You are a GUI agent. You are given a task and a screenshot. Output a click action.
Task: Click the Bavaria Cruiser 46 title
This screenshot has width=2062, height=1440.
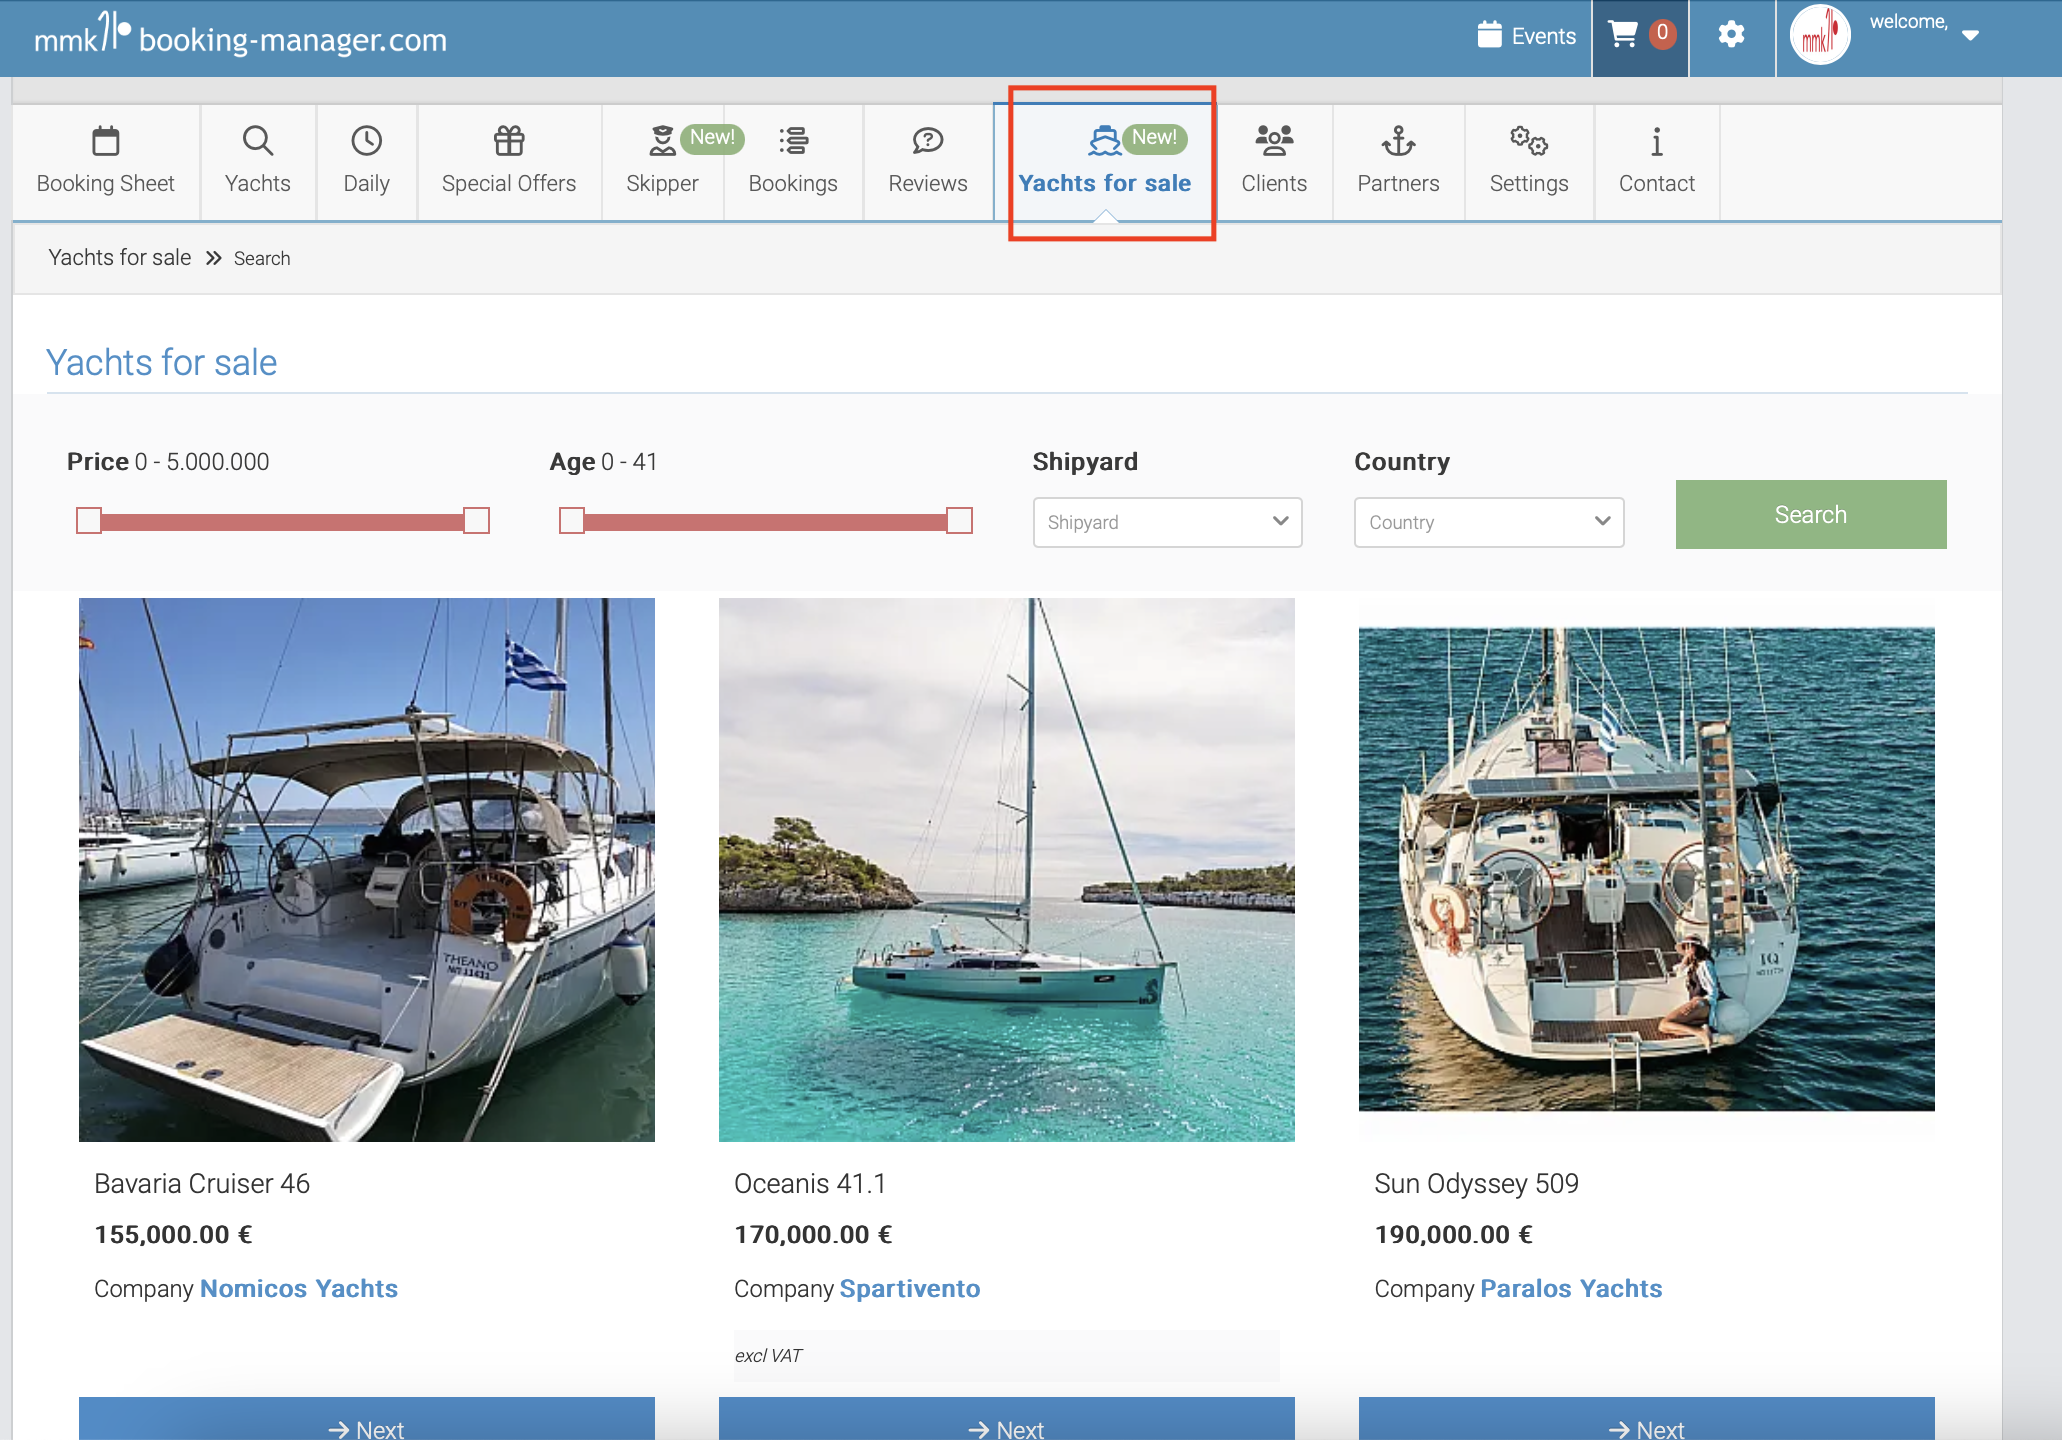[x=202, y=1184]
